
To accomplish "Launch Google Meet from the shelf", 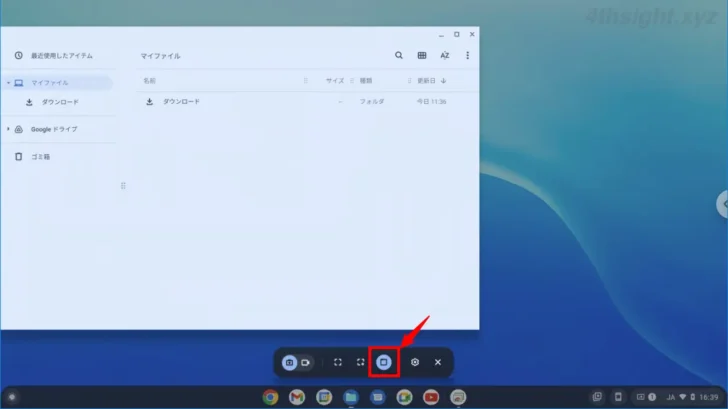I will point(404,397).
